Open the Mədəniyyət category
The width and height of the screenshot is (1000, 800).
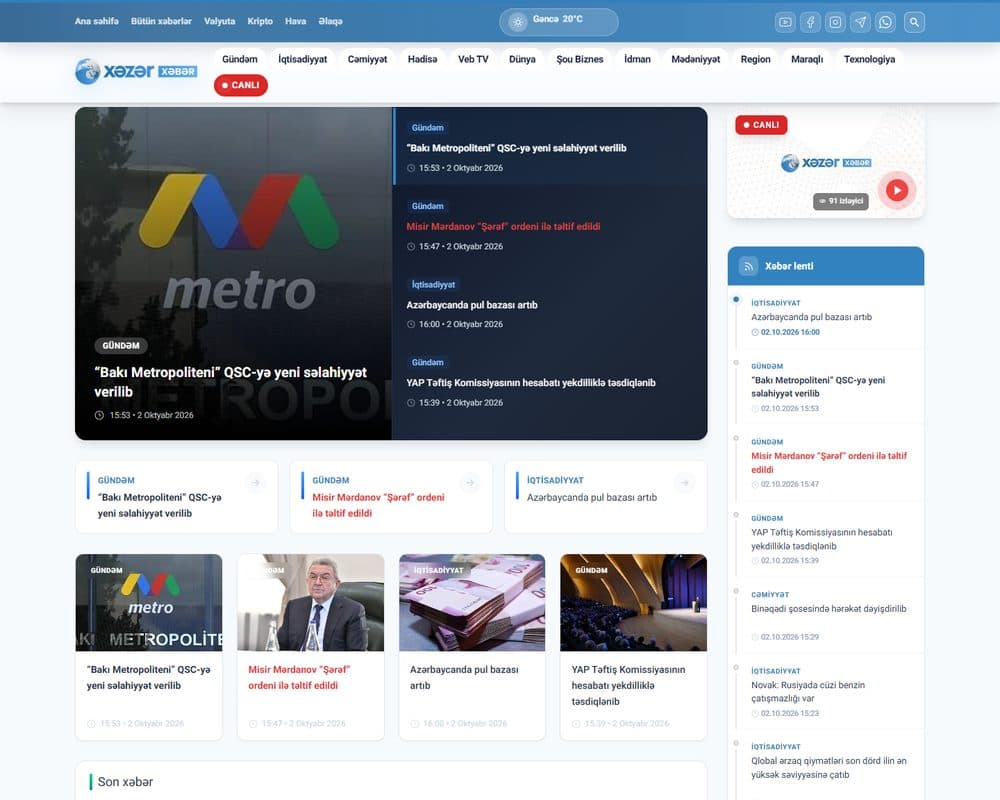coord(695,59)
